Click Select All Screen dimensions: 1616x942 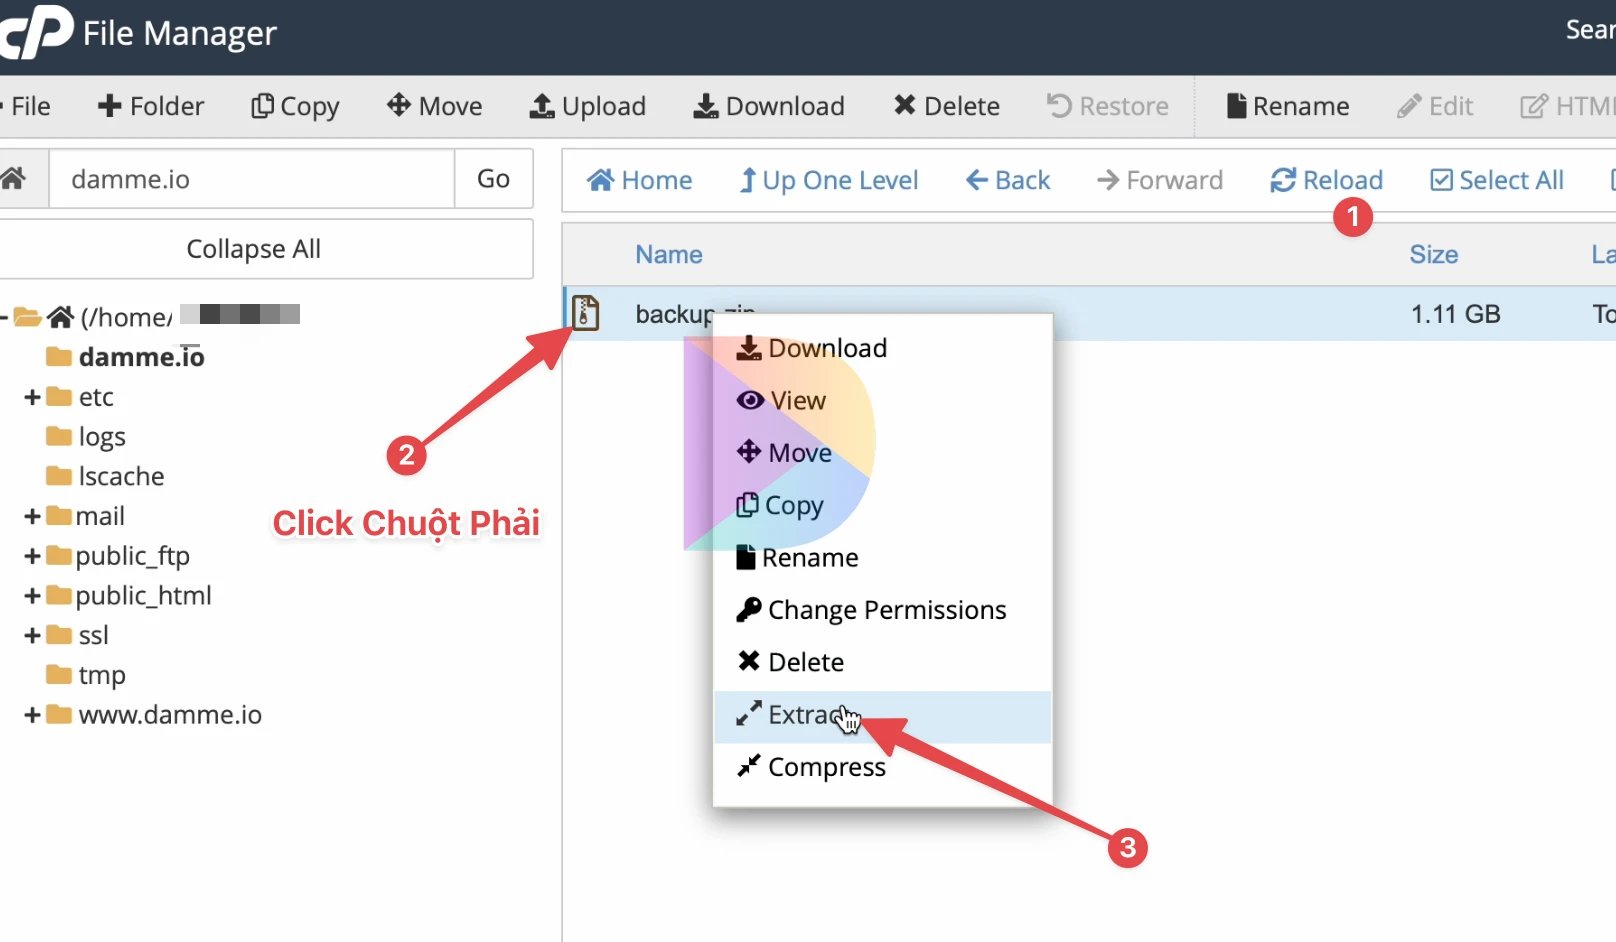(1497, 180)
